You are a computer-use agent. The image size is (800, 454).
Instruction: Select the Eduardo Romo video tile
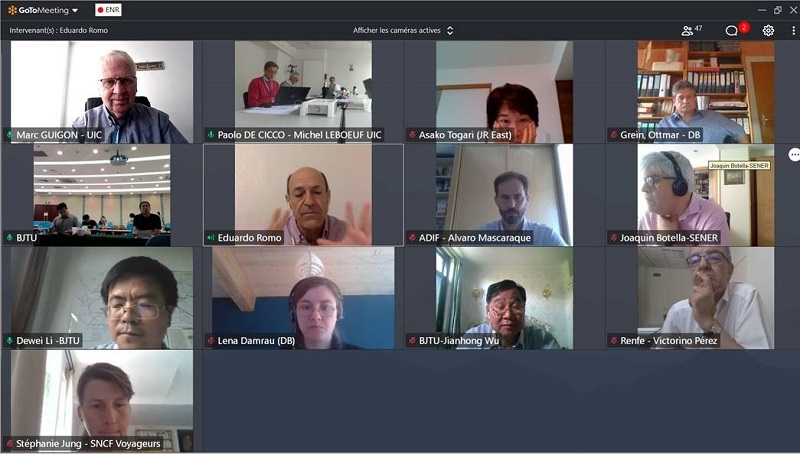(x=303, y=195)
